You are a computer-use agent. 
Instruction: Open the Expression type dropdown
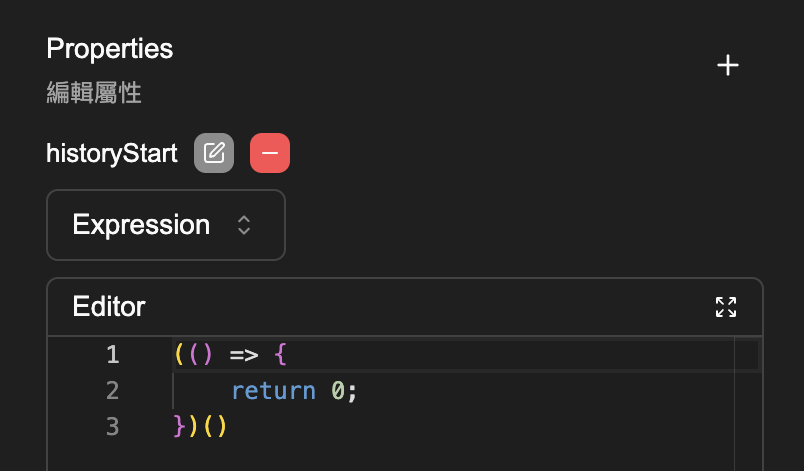click(166, 225)
